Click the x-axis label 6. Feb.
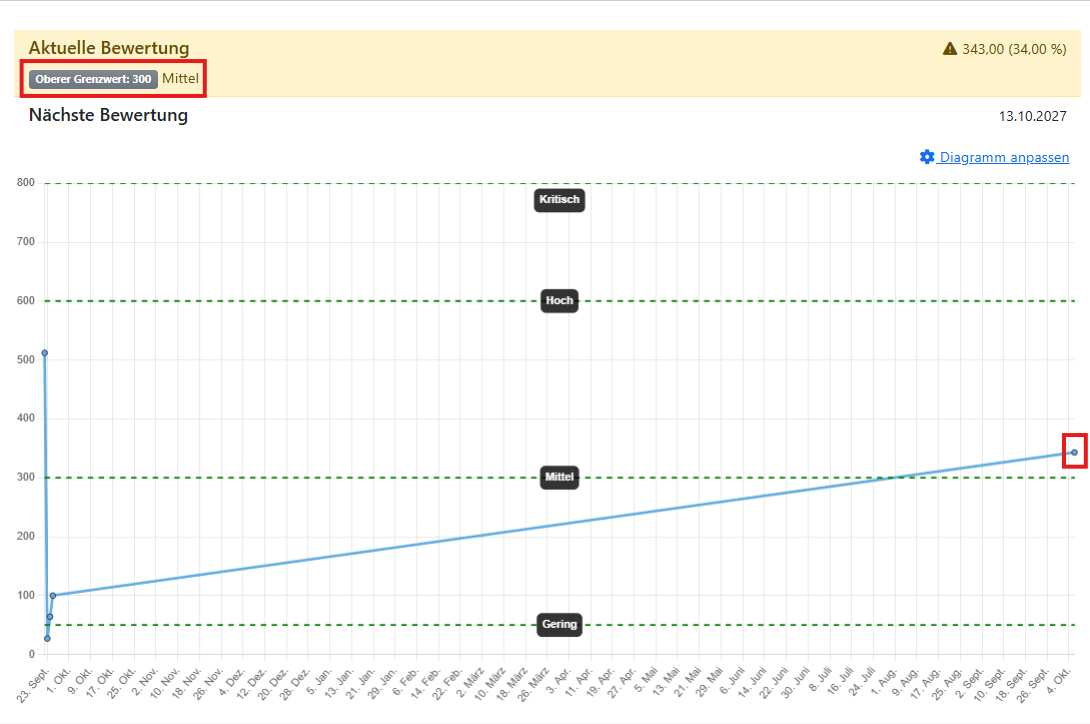Image resolution: width=1090 pixels, height=724 pixels. (407, 682)
